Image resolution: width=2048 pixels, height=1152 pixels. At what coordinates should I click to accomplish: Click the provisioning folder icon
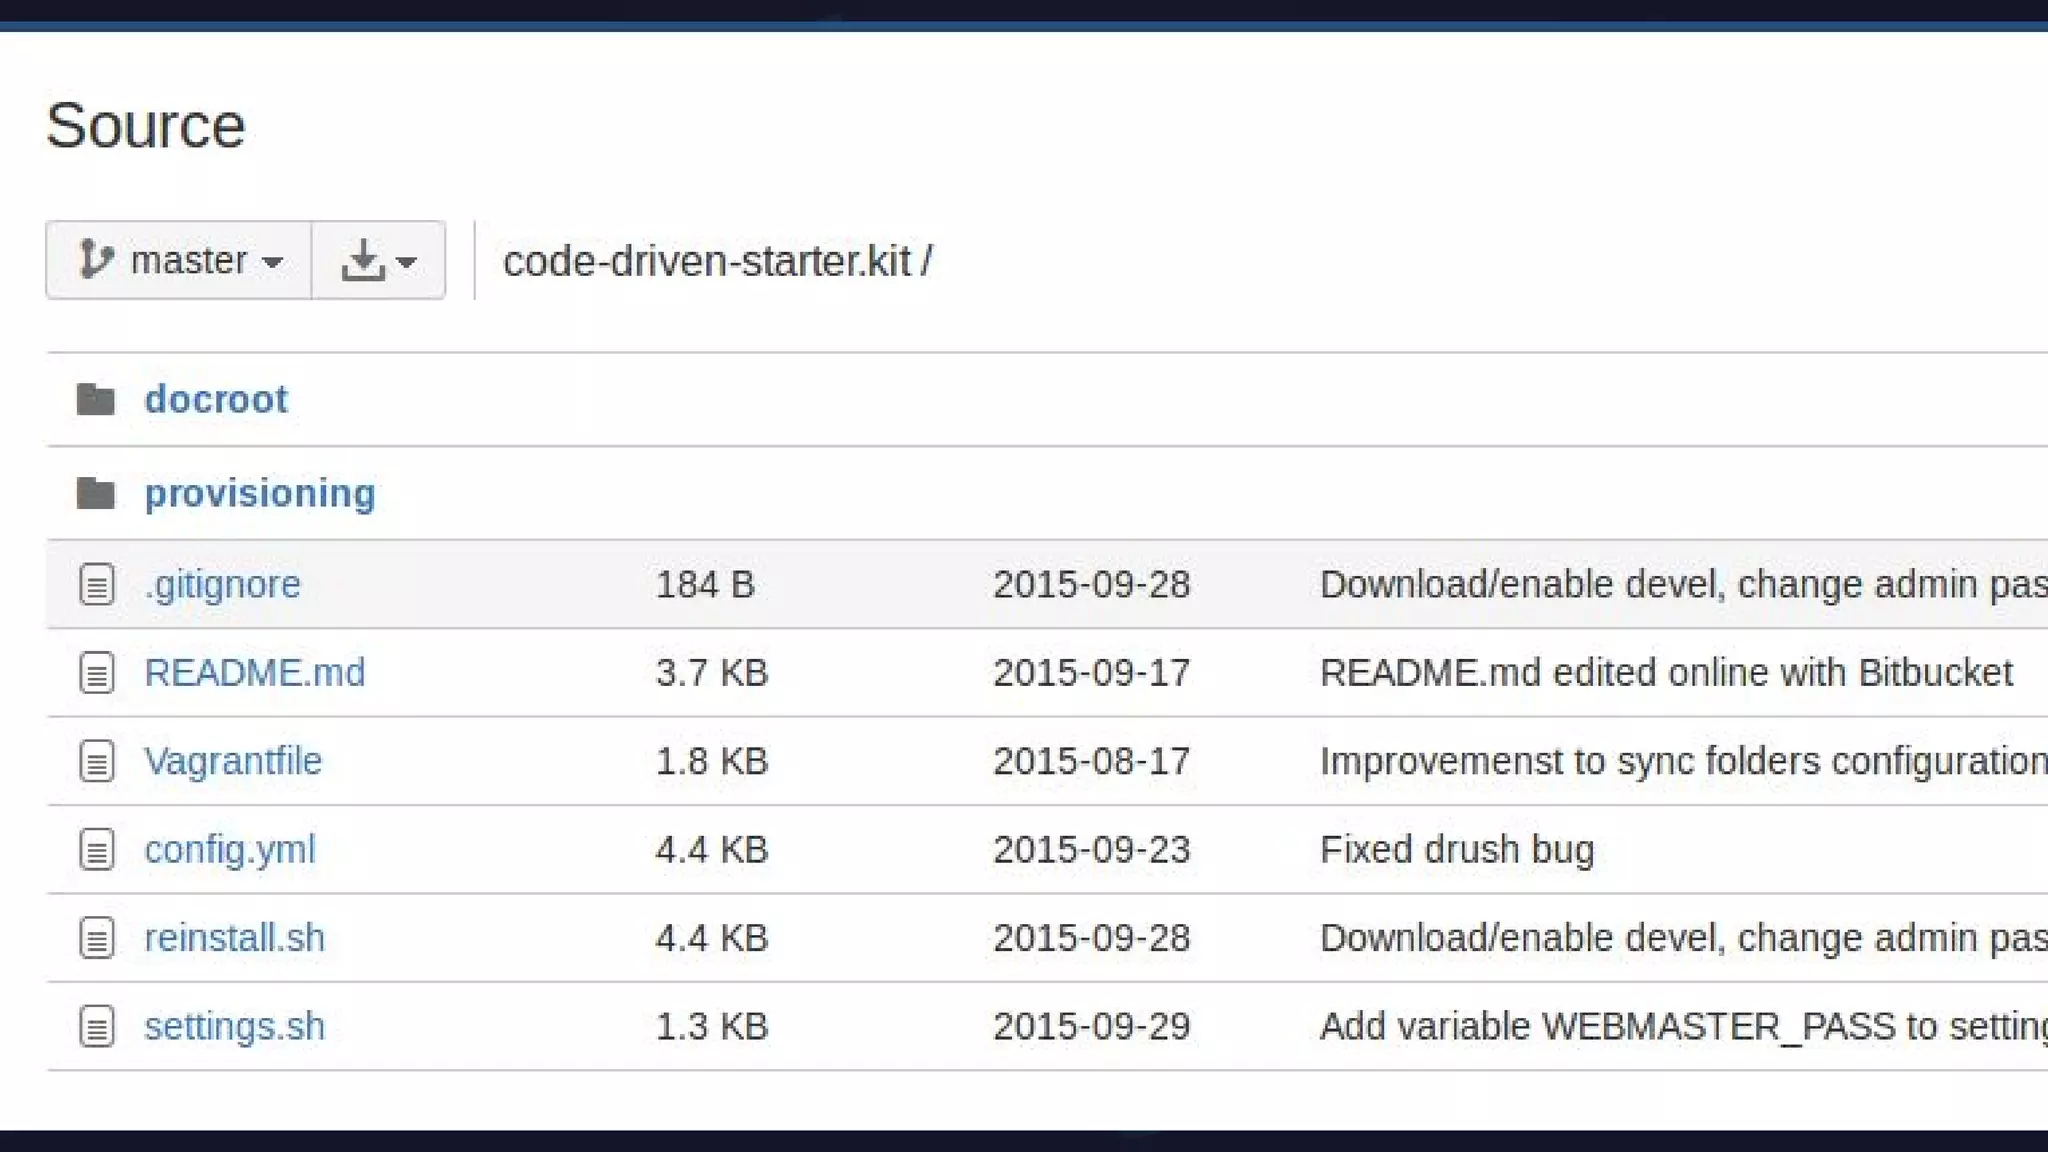coord(96,493)
